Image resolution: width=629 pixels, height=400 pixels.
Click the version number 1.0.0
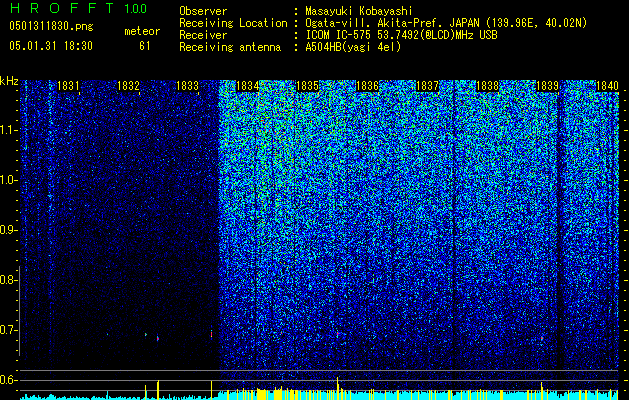coord(136,9)
